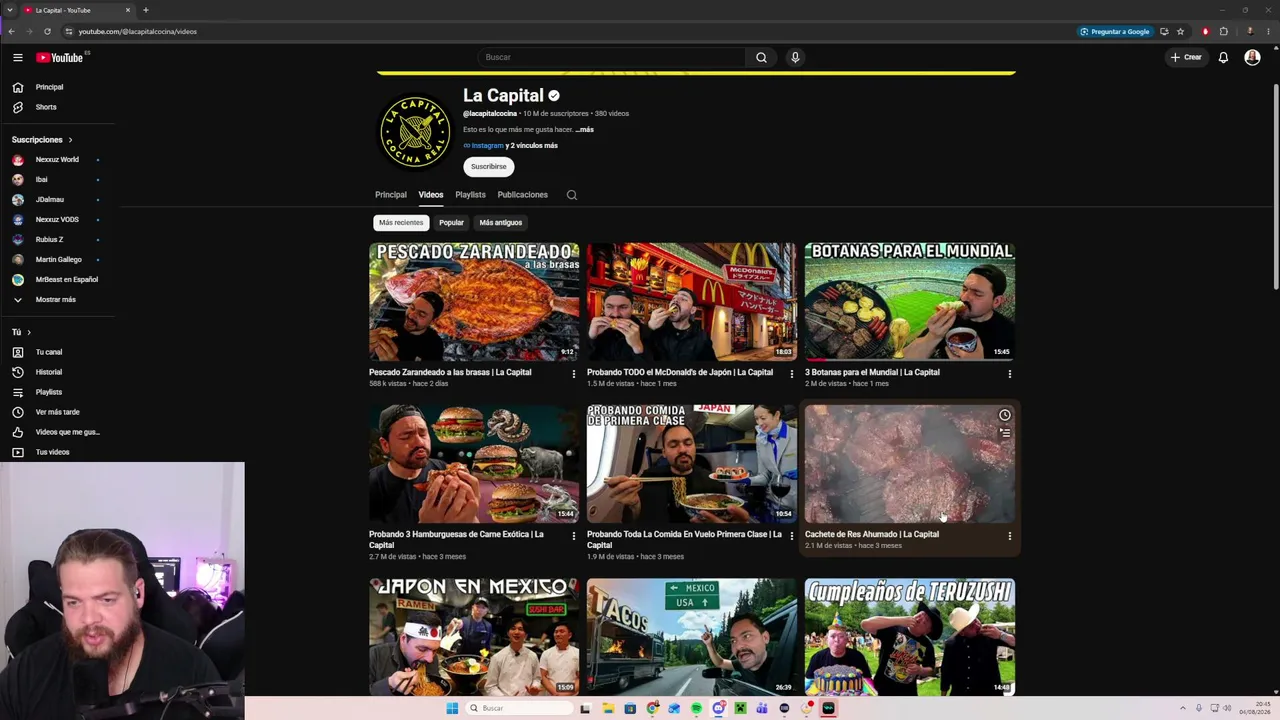Click the Suscribirse button

tap(489, 167)
